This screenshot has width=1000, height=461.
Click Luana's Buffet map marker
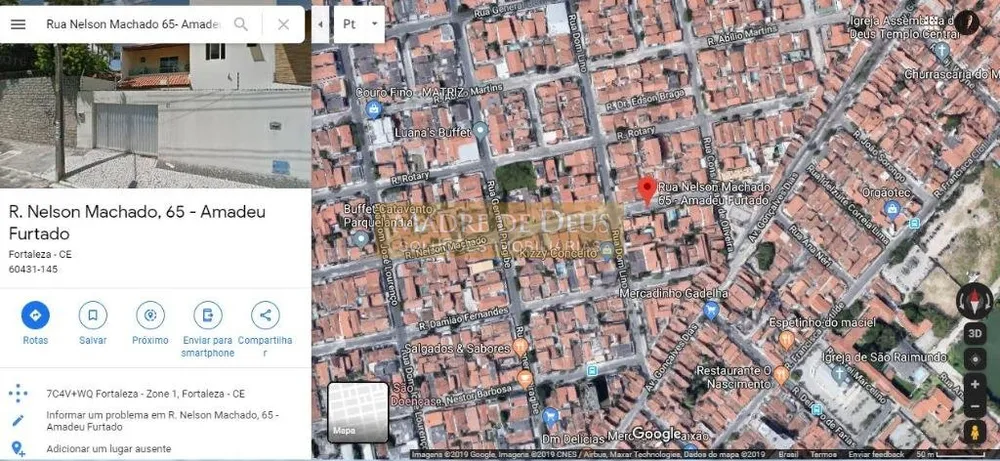click(x=480, y=133)
